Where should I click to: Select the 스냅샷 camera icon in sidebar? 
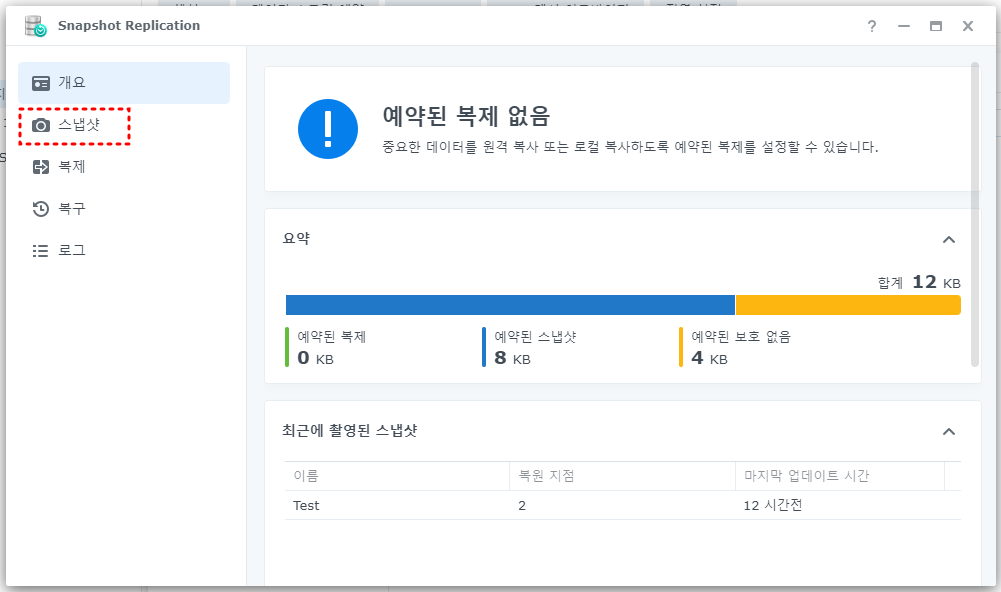42,124
